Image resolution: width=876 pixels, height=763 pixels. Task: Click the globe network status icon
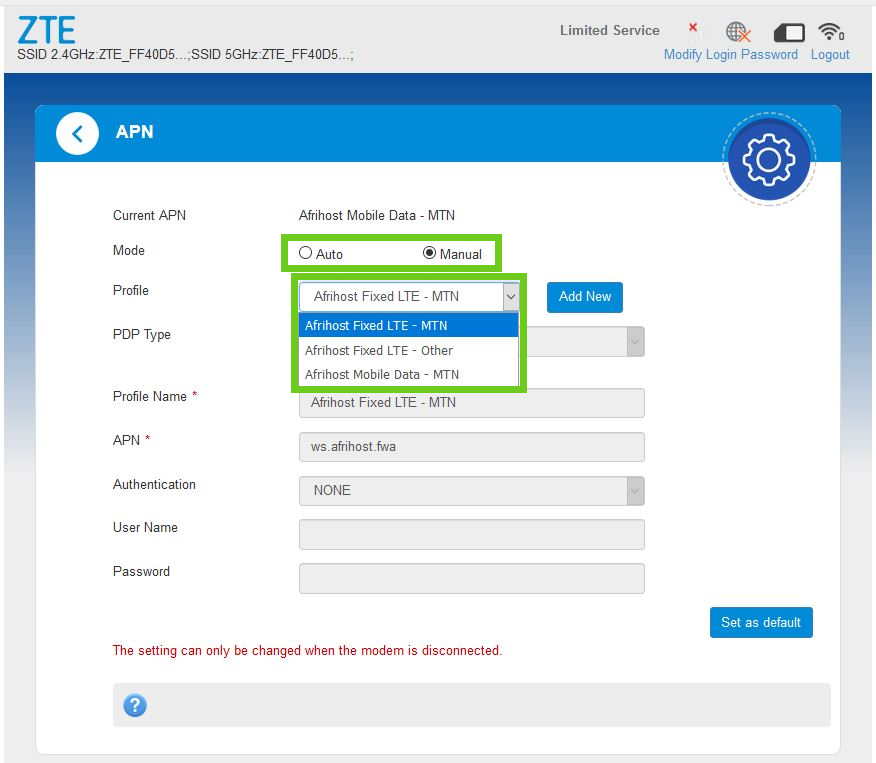(x=738, y=32)
